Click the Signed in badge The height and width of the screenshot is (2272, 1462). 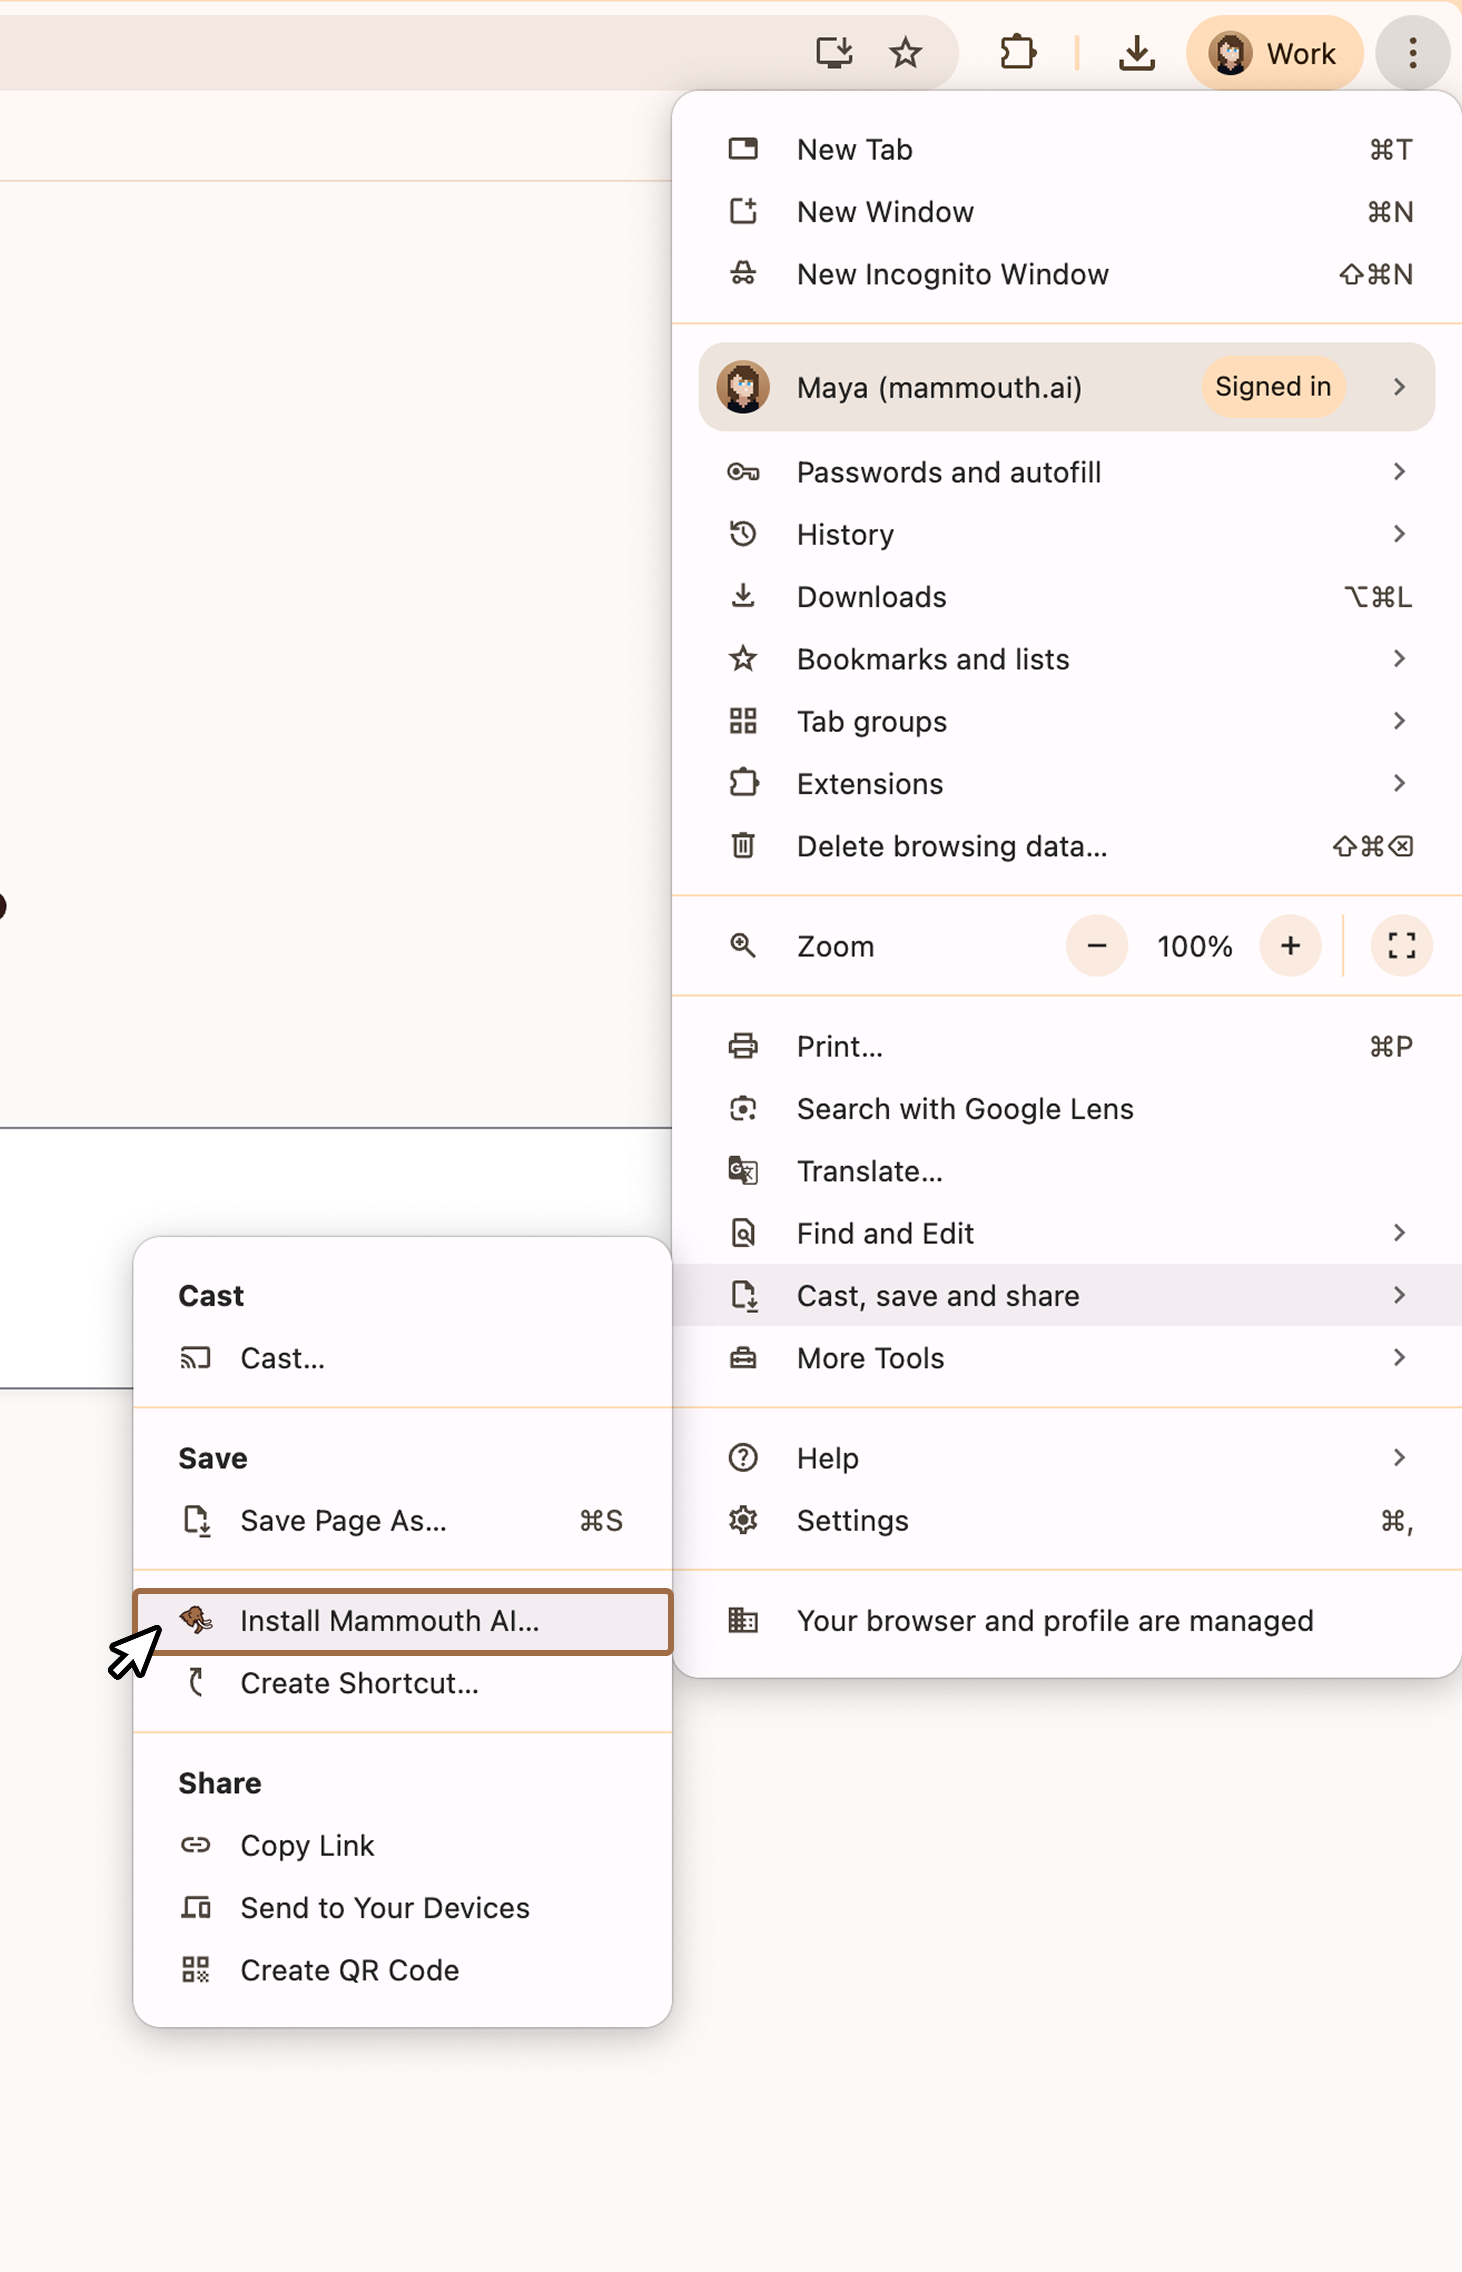tap(1273, 387)
